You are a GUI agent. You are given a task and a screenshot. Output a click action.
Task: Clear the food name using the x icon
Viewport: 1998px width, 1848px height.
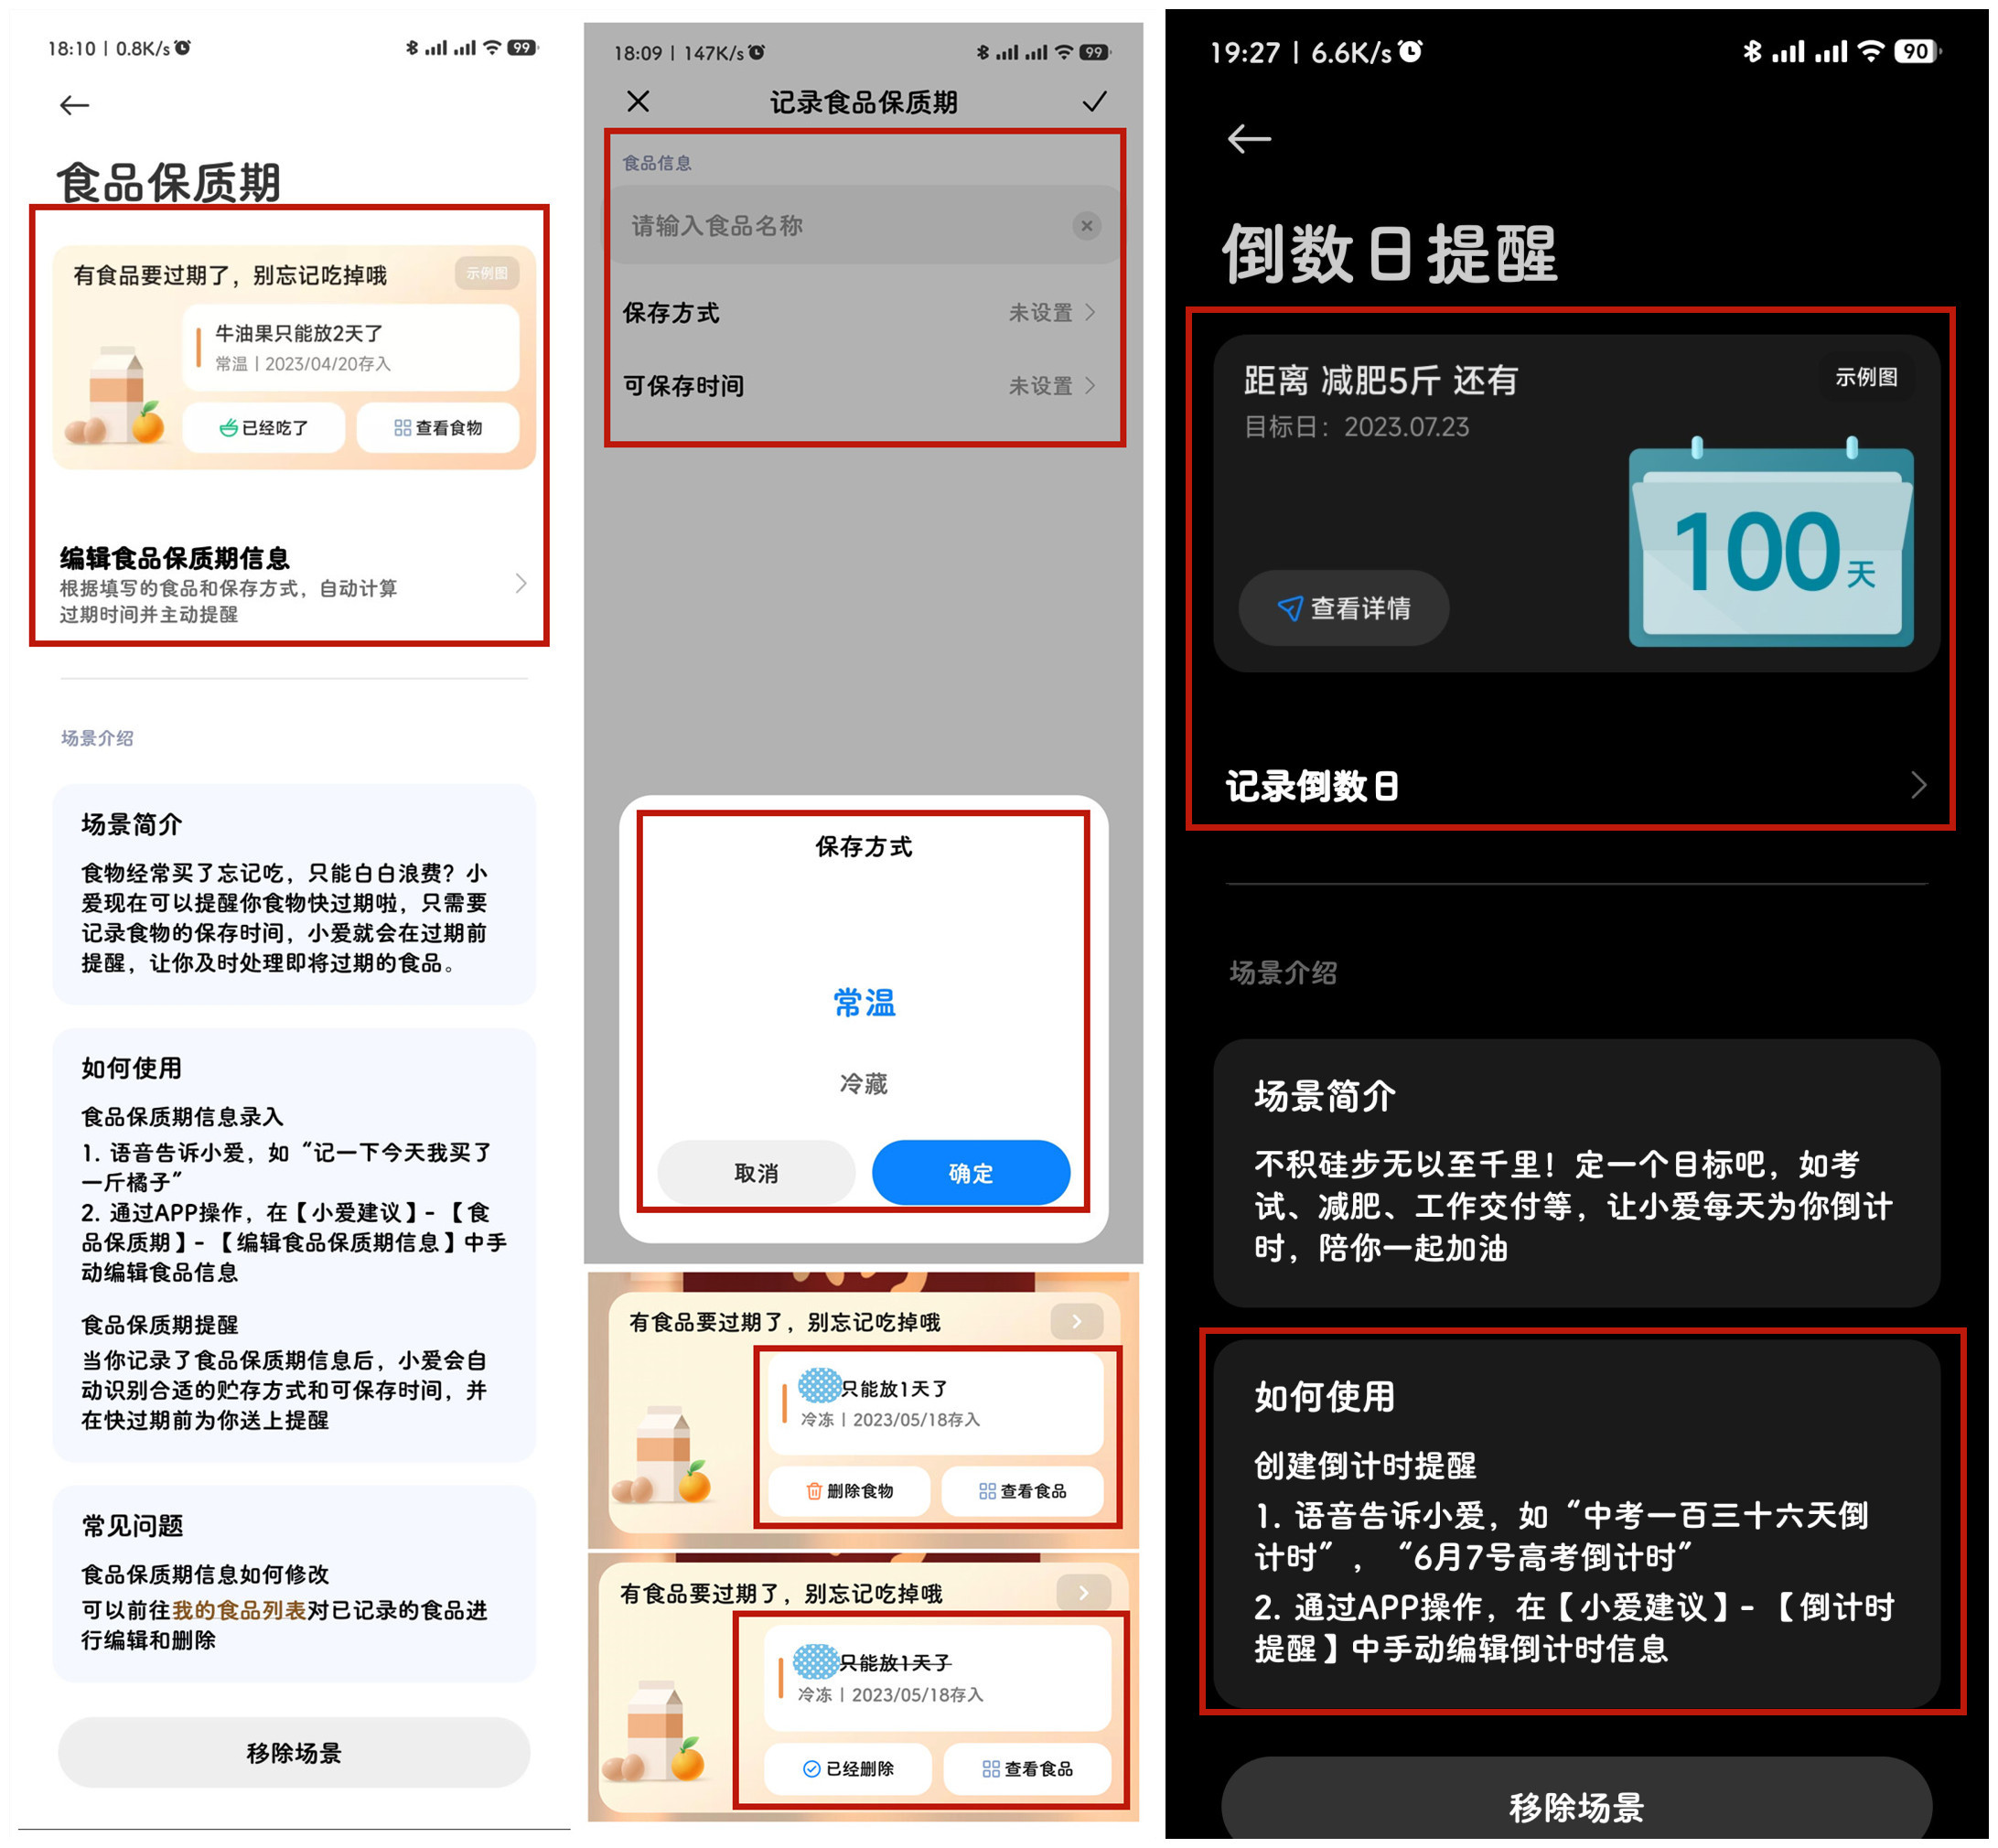(1087, 225)
